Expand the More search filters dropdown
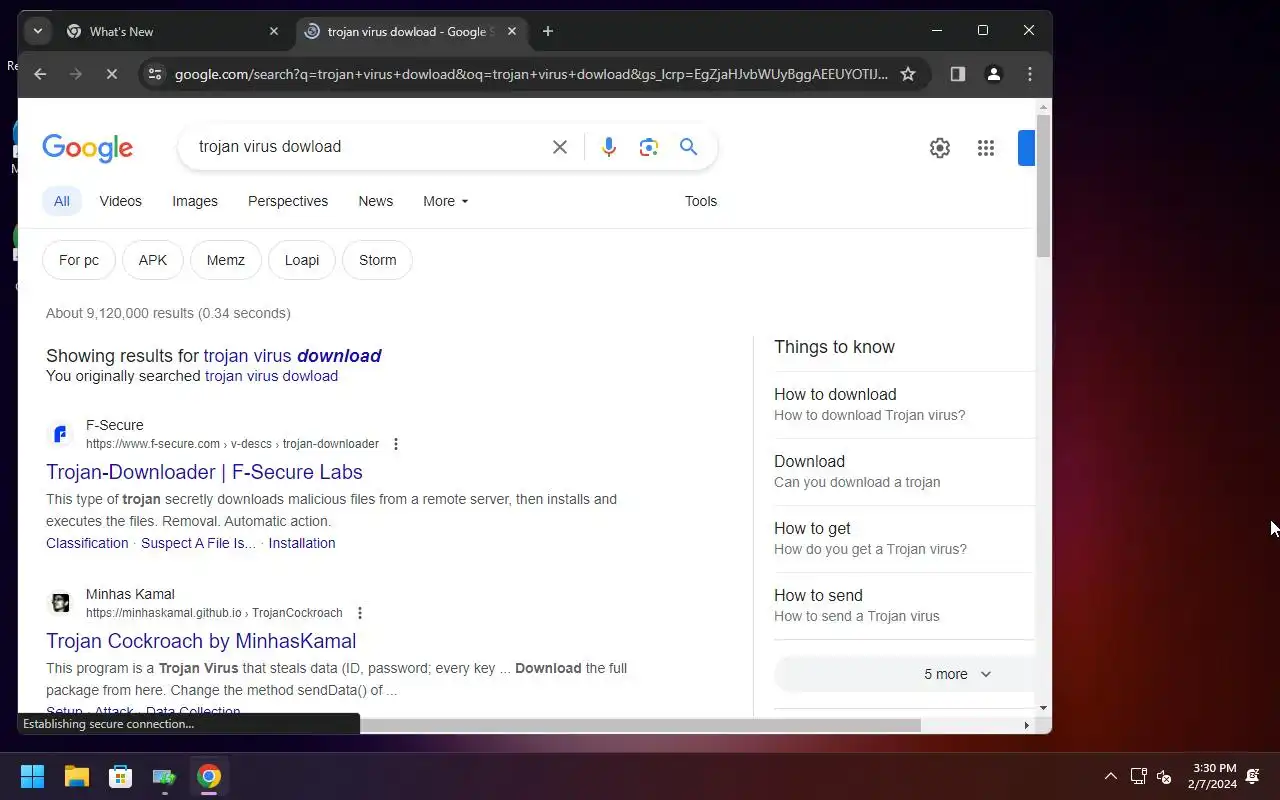This screenshot has height=800, width=1280. coord(446,201)
